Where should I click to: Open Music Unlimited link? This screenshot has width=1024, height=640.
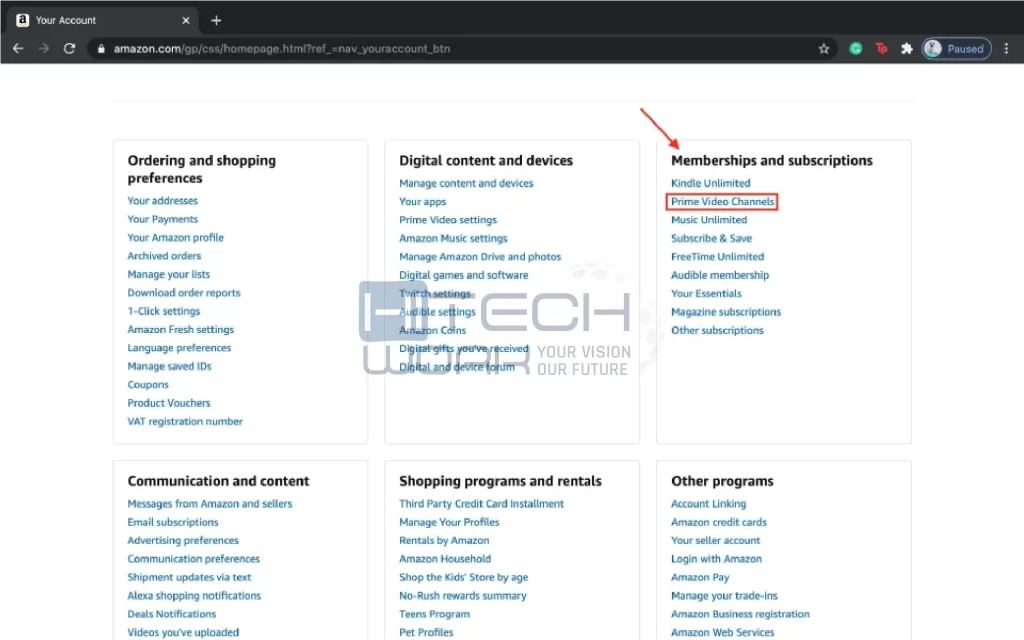[x=709, y=219]
